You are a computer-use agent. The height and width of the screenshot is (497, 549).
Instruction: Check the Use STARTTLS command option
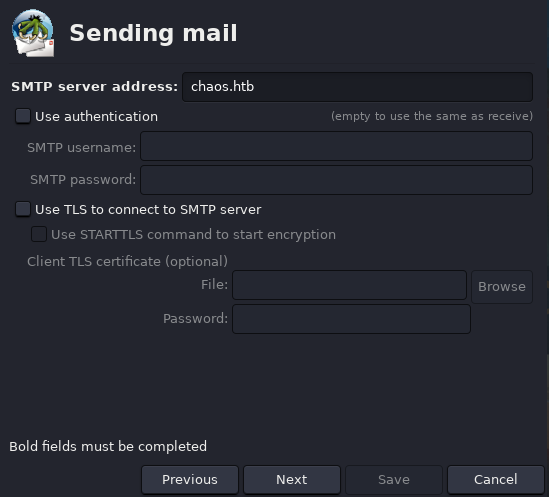point(39,234)
